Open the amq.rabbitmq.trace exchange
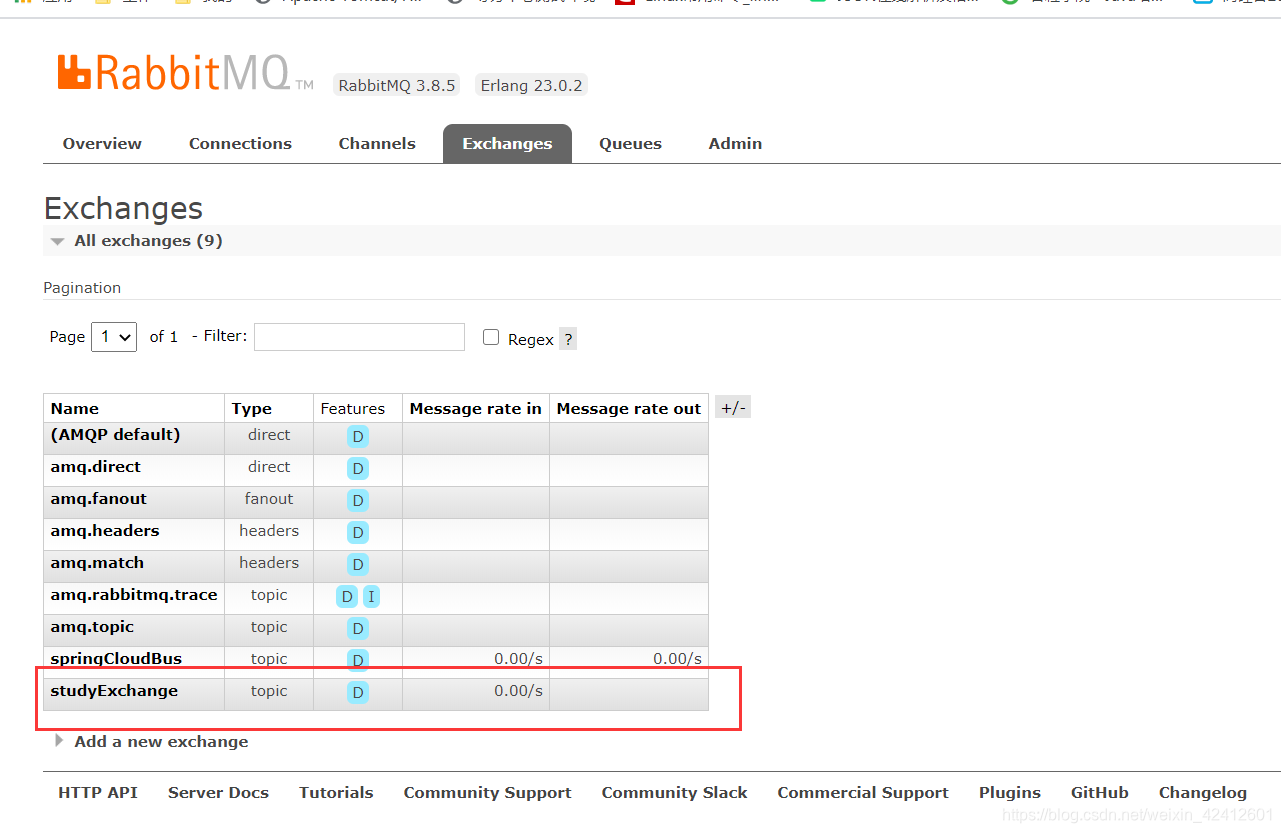This screenshot has width=1281, height=833. 134,595
